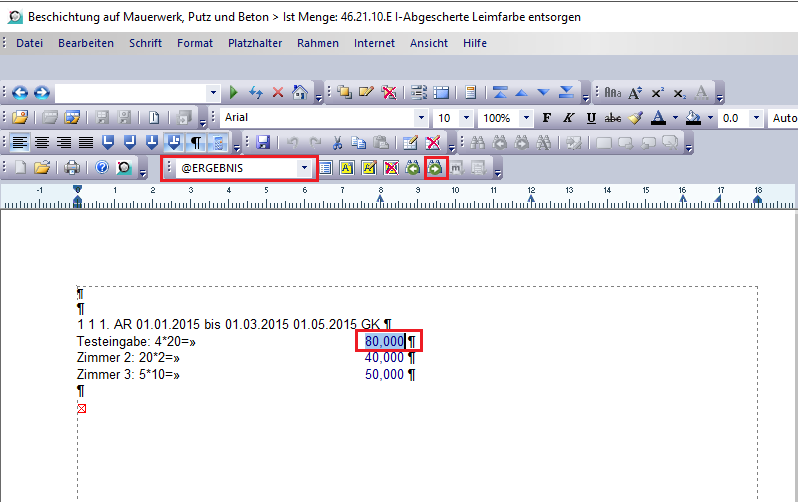
Task: Open font color picker arrow
Action: (676, 118)
